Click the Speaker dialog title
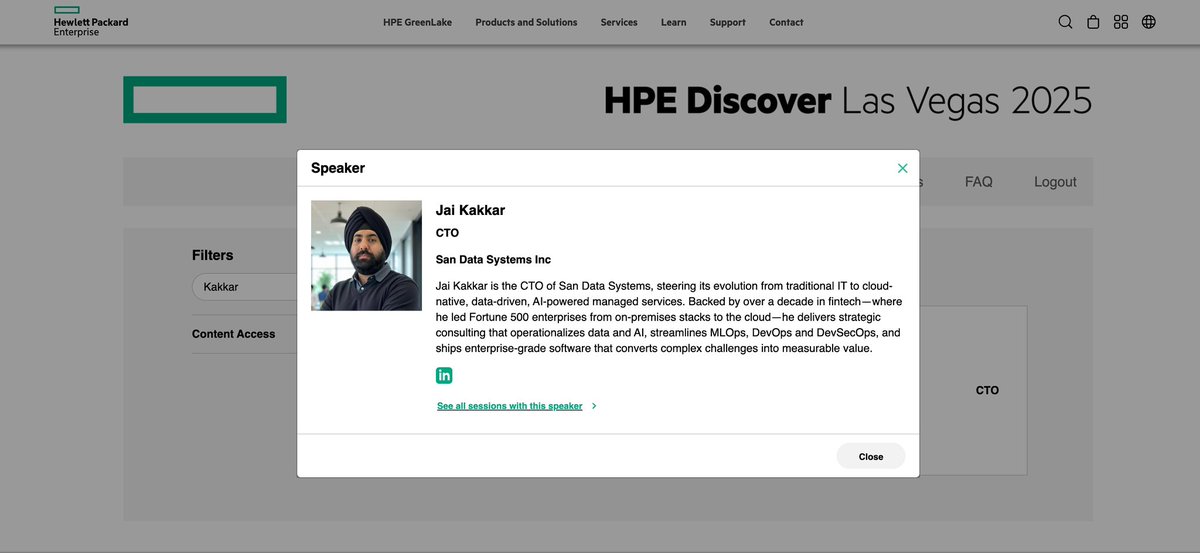Screen dimensions: 1200x553 coord(338,168)
